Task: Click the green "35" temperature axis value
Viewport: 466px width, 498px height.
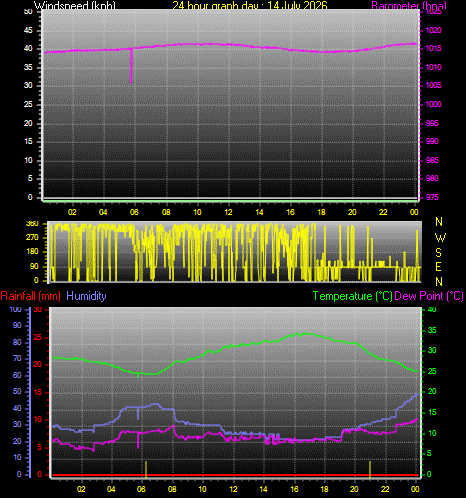Action: (x=432, y=330)
